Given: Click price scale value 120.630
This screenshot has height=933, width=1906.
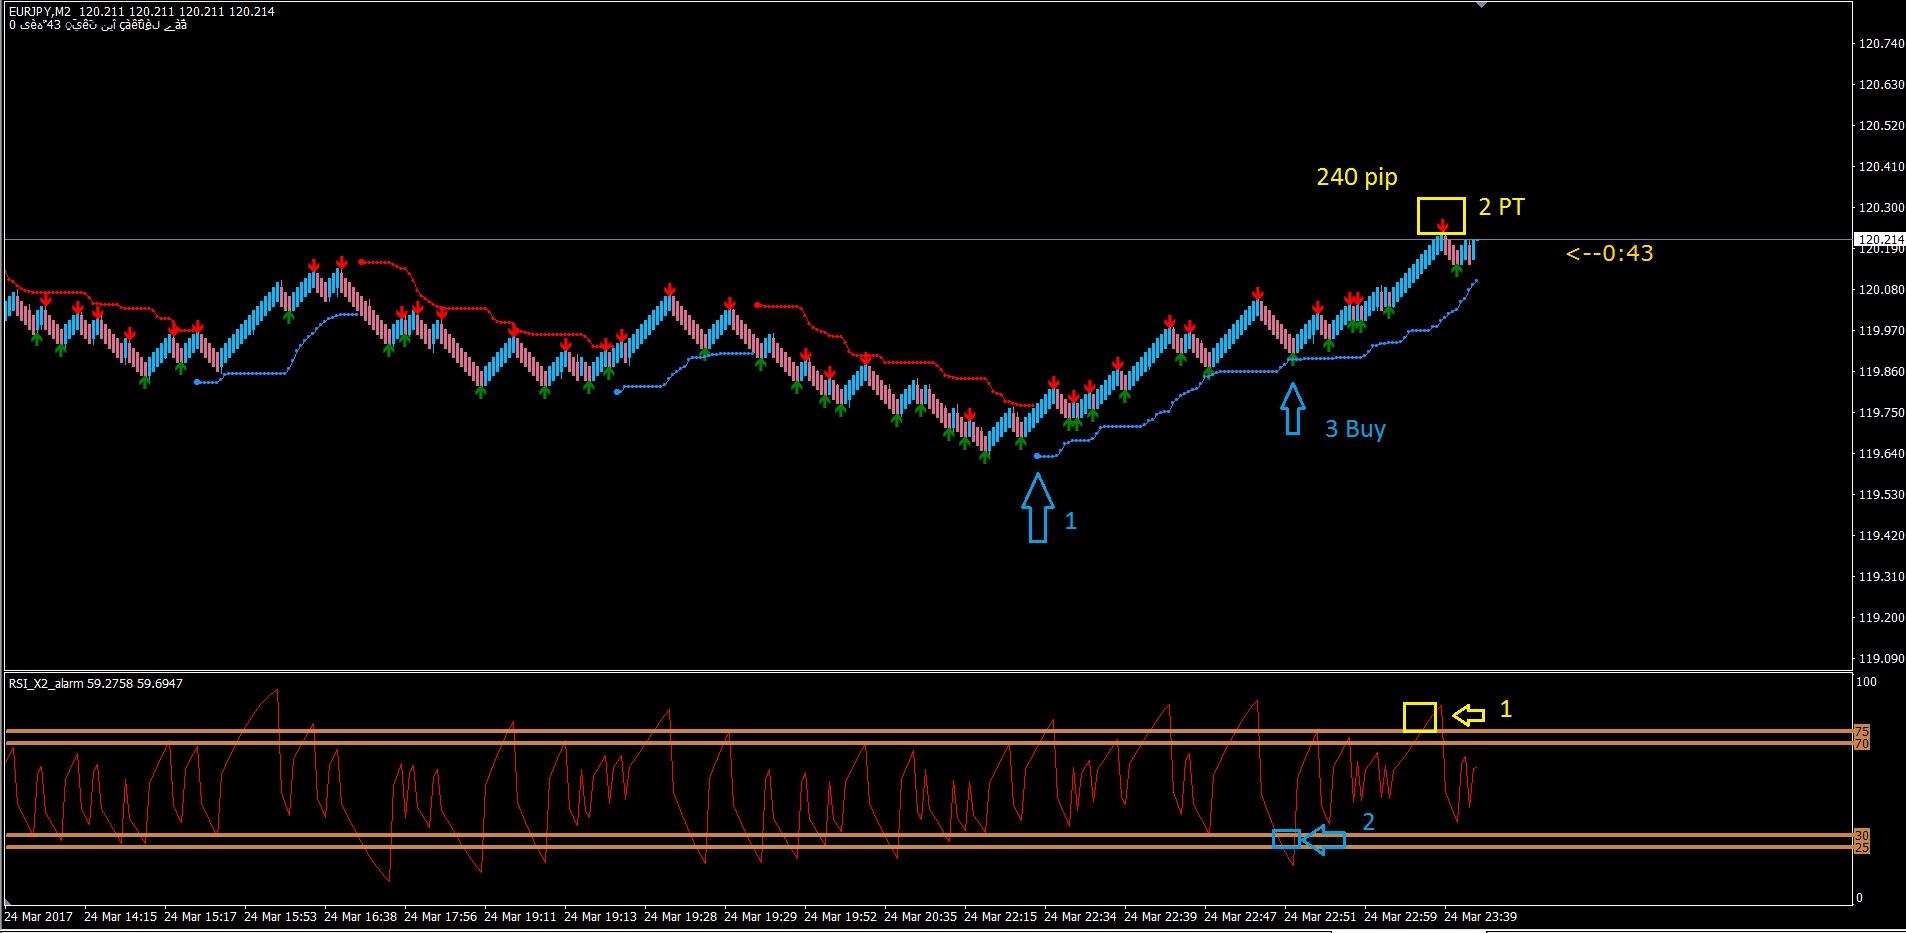Looking at the screenshot, I should [x=1881, y=85].
